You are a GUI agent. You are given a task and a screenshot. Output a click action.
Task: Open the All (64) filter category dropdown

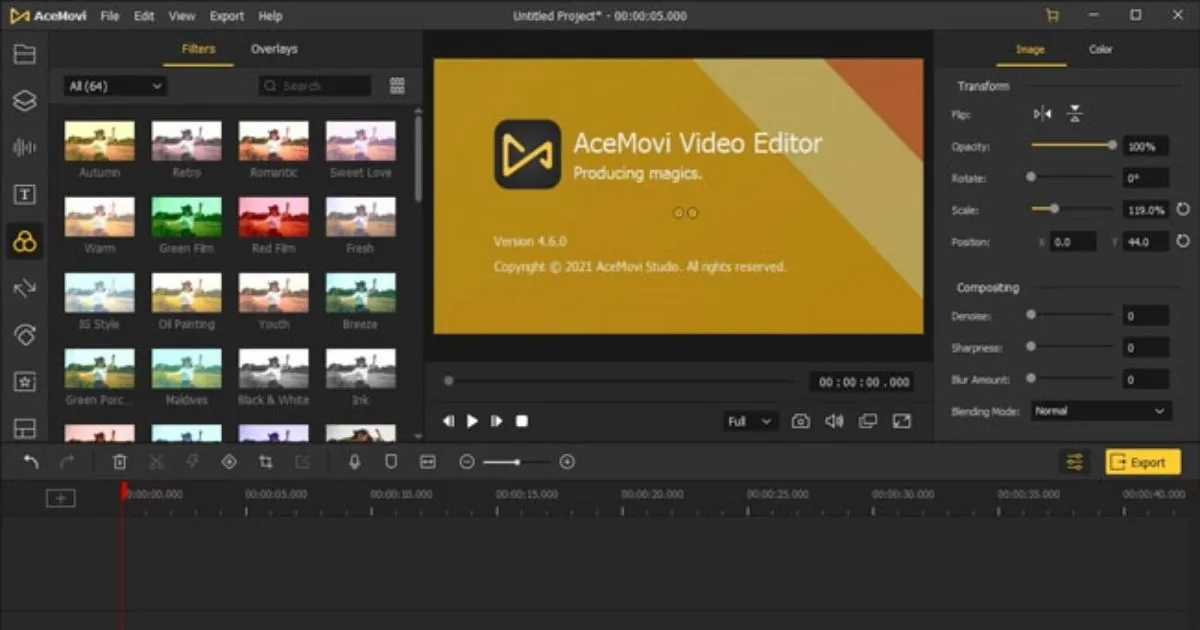[x=115, y=86]
